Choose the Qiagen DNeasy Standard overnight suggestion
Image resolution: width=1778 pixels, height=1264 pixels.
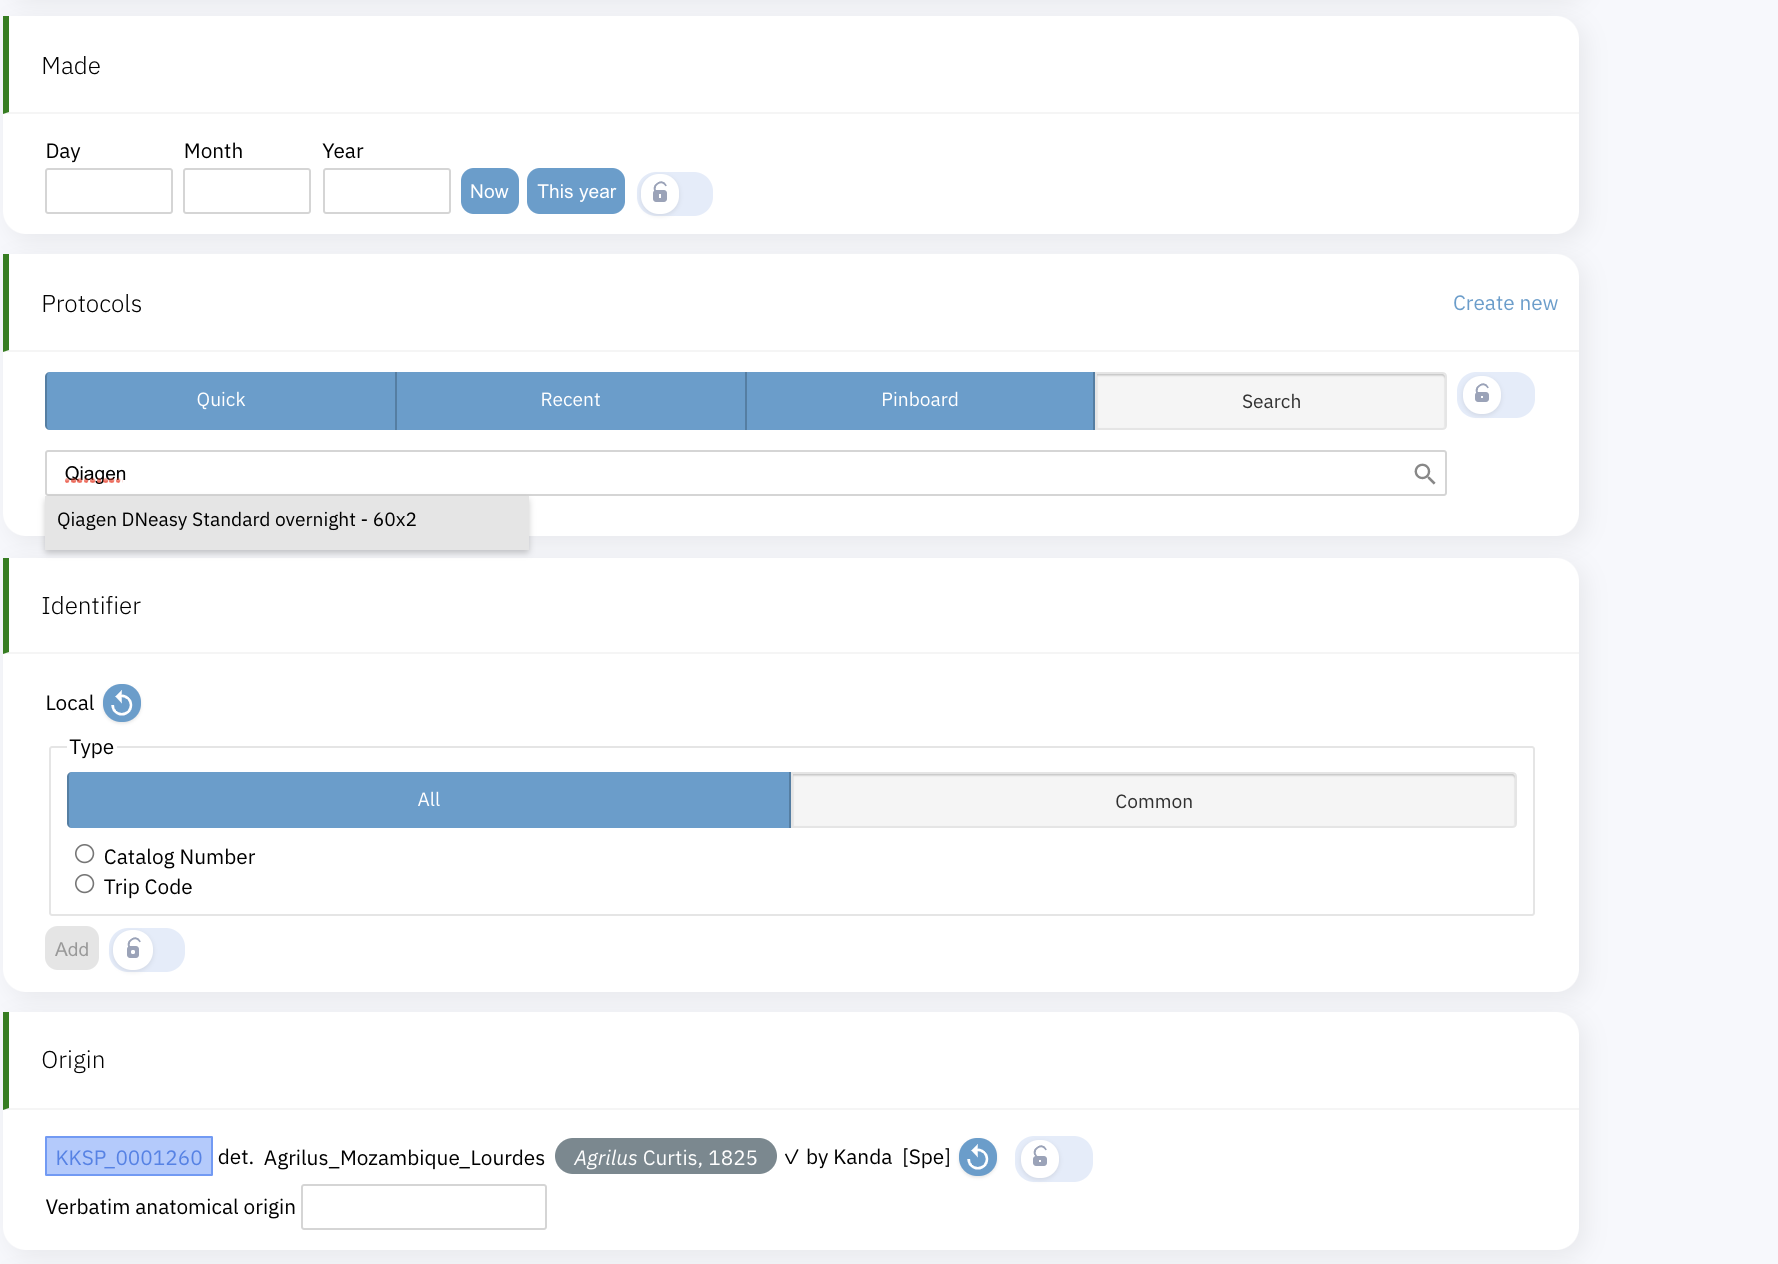click(287, 521)
